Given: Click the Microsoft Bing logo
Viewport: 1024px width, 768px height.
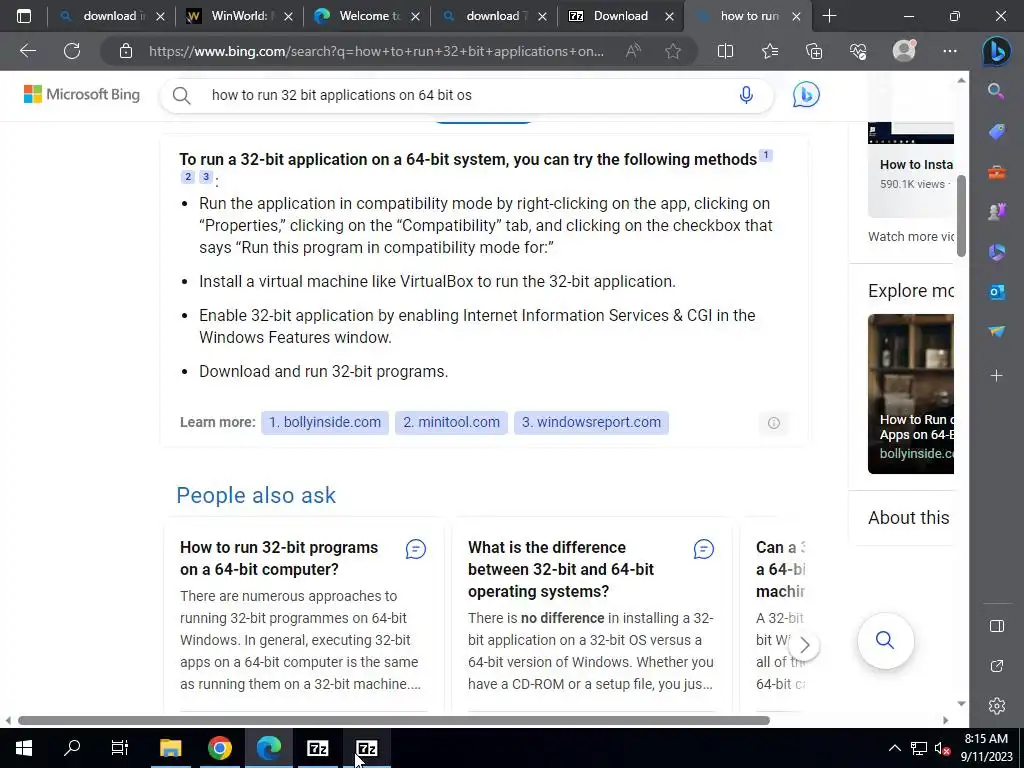Looking at the screenshot, I should (82, 95).
